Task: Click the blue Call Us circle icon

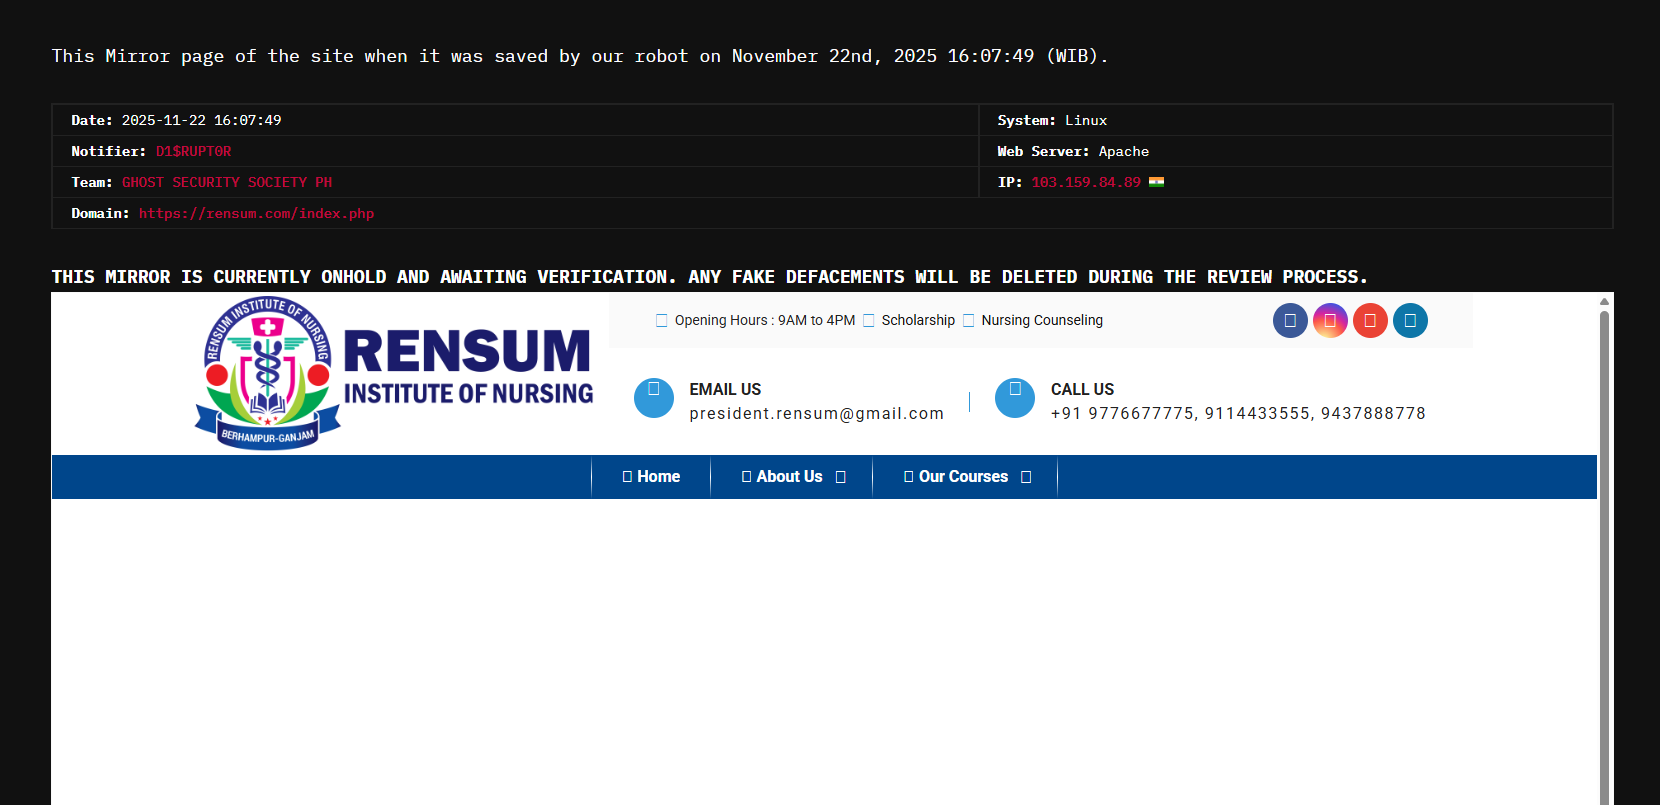Action: 1015,398
